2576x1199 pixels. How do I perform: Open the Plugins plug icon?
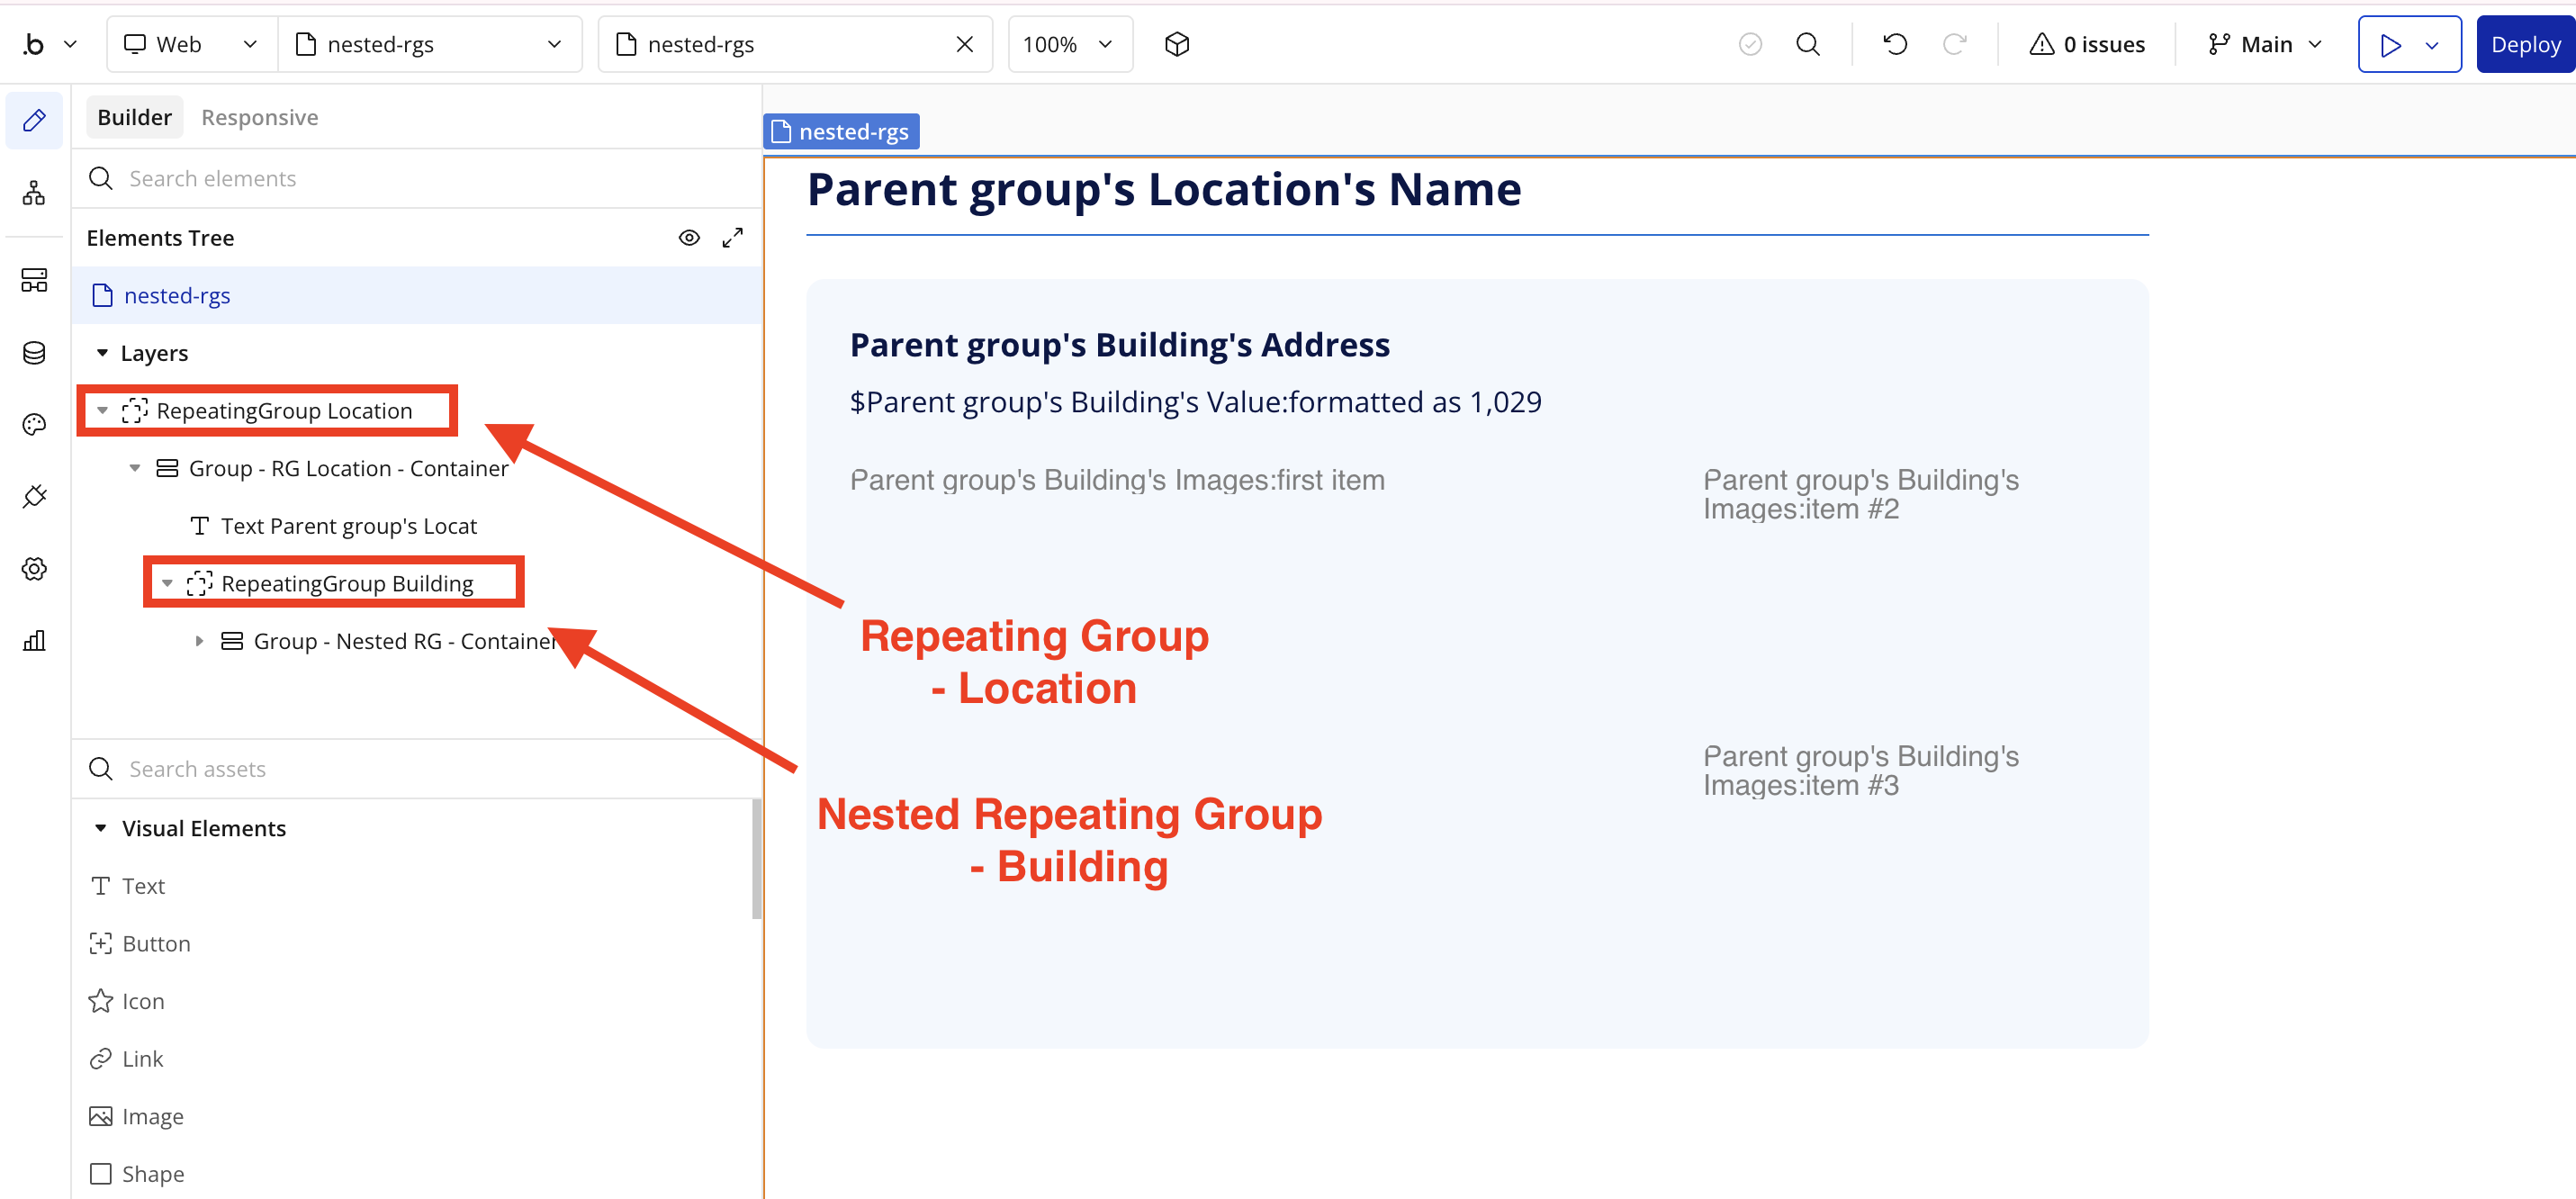(34, 496)
